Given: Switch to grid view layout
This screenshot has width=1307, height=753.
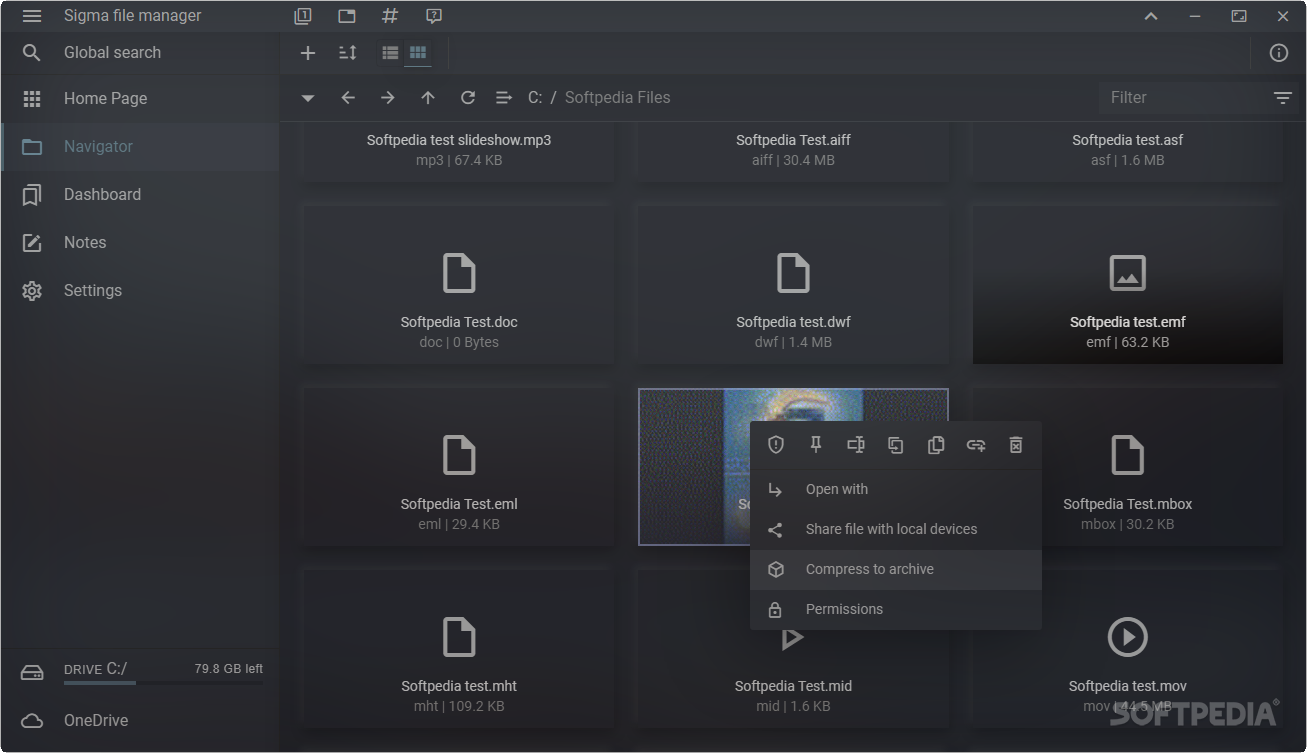Looking at the screenshot, I should pyautogui.click(x=418, y=53).
